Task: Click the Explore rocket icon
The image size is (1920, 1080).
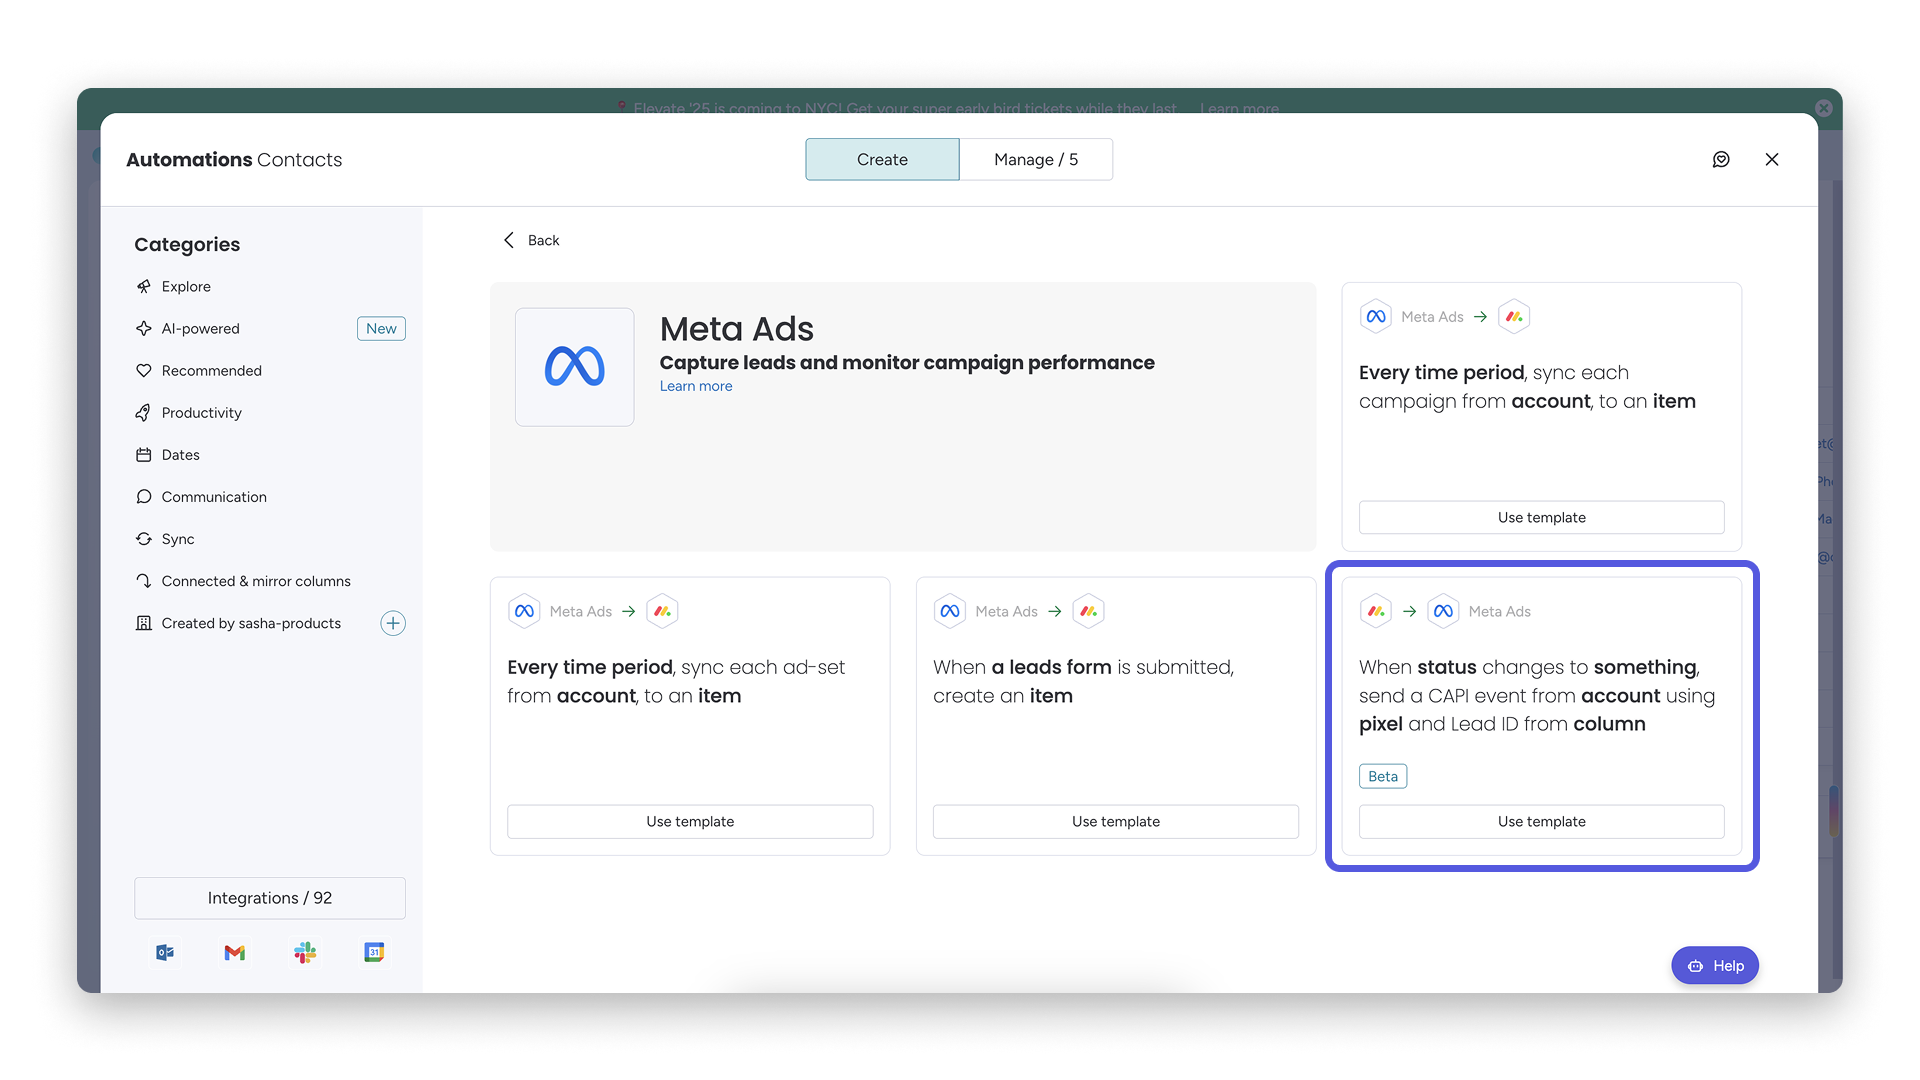Action: [144, 286]
